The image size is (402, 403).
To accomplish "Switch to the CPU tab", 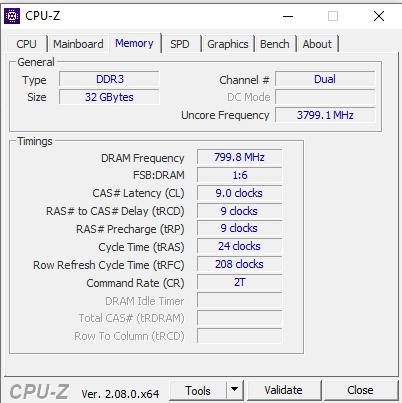I will coord(26,44).
